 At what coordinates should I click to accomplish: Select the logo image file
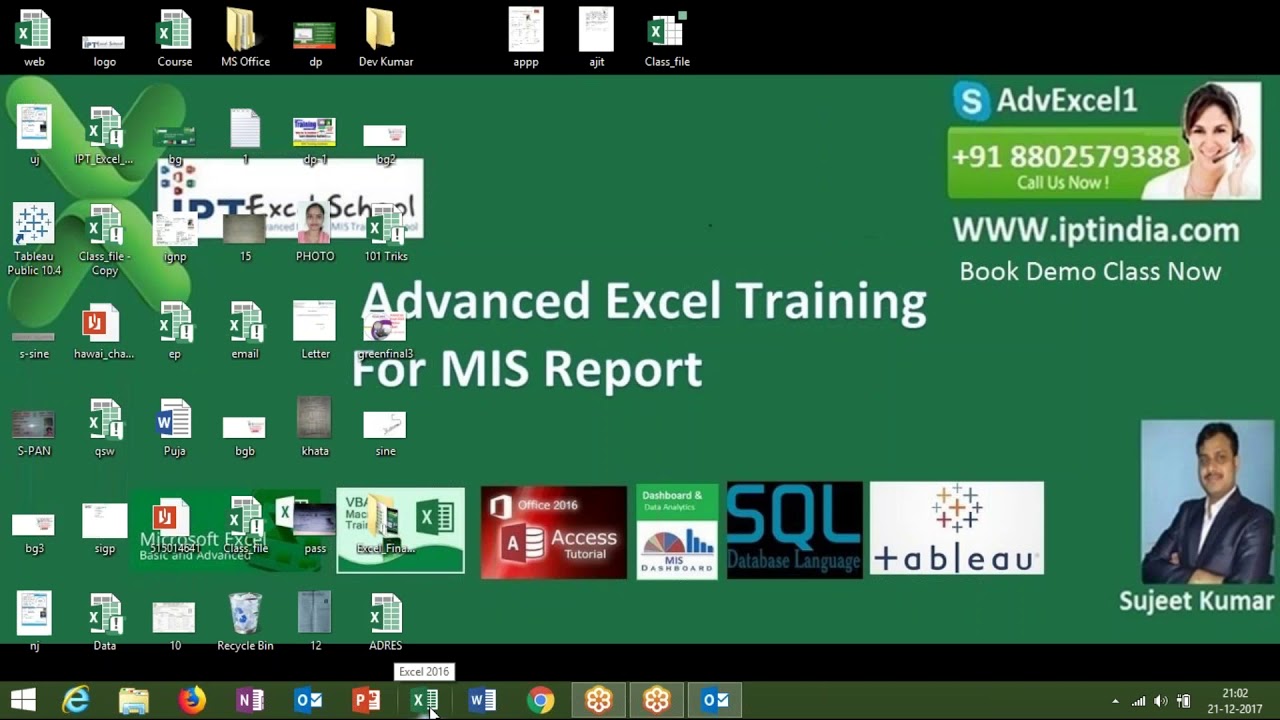tap(104, 50)
